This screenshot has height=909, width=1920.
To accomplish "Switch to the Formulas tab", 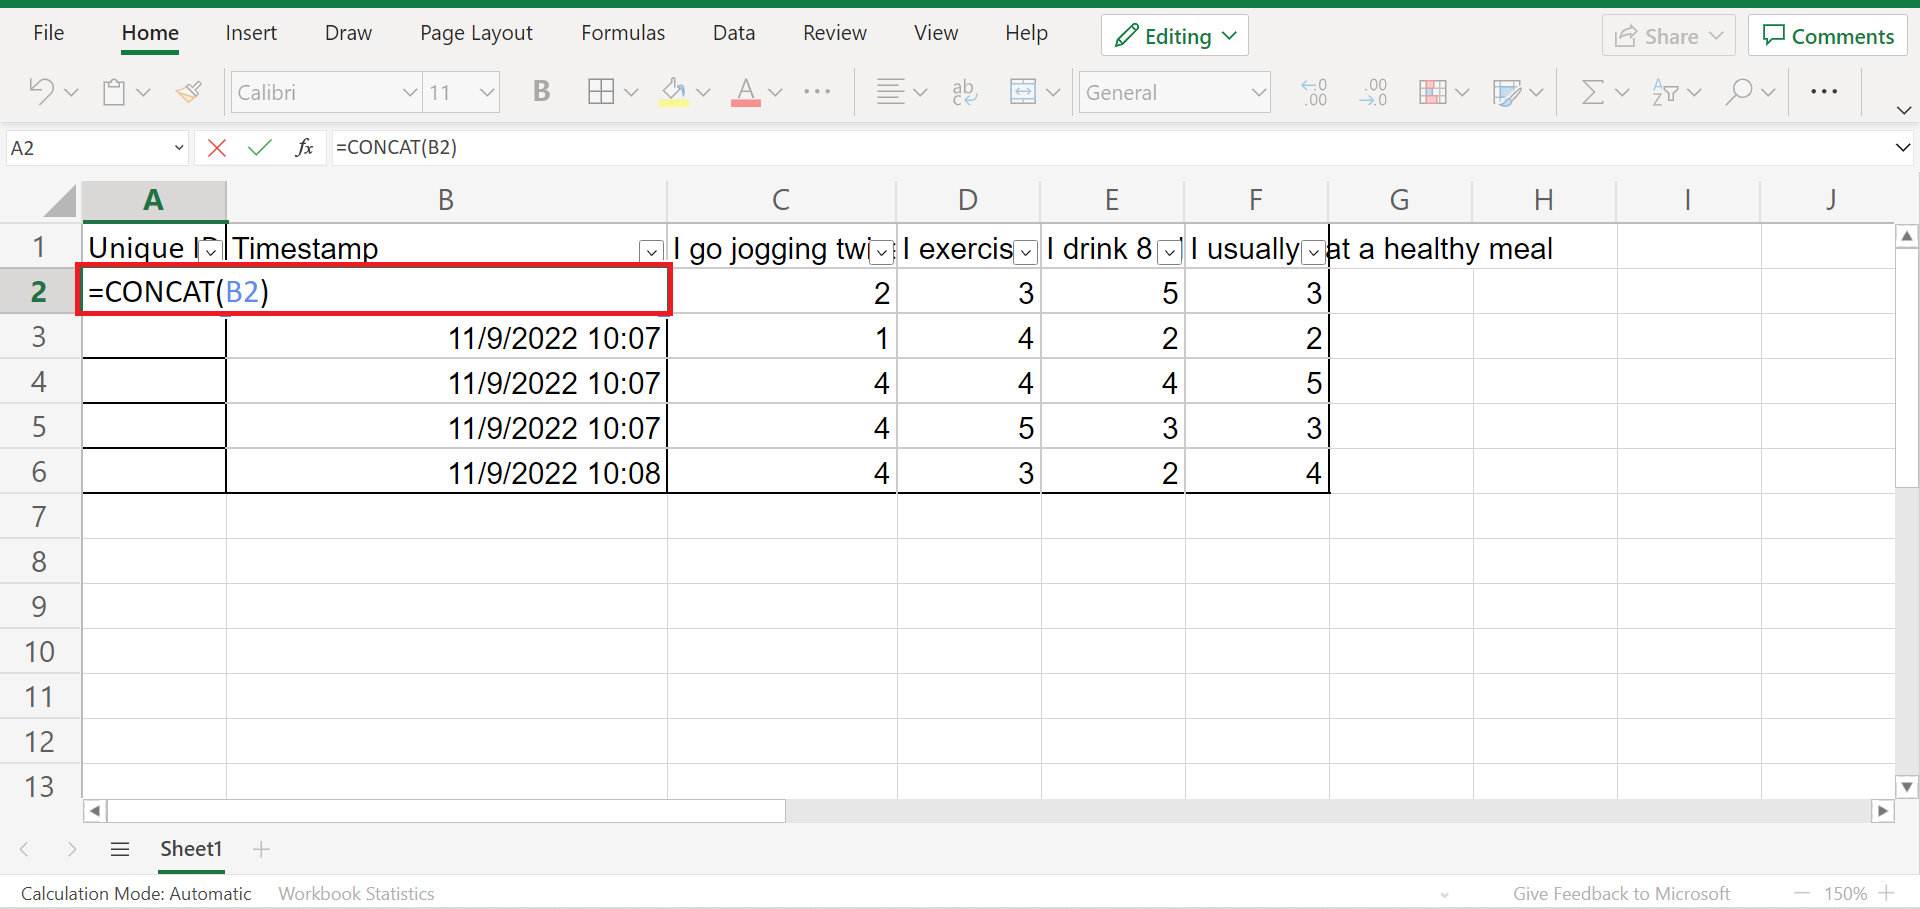I will (x=622, y=33).
